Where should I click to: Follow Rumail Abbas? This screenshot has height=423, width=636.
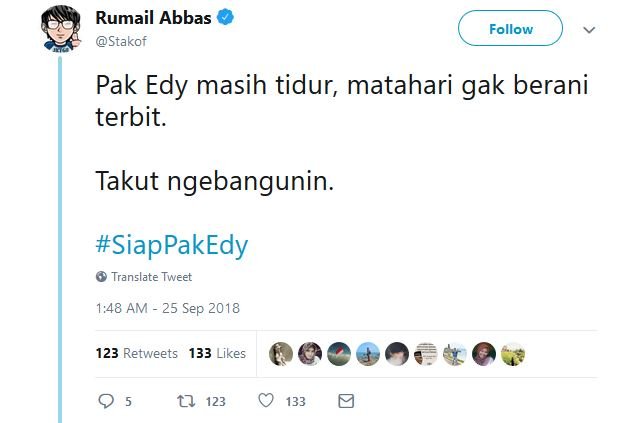coord(510,29)
